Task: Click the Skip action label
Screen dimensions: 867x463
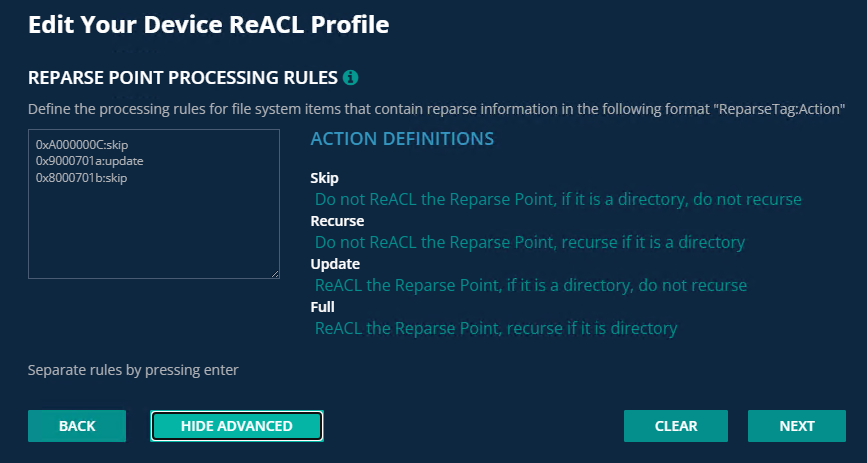Action: 325,178
